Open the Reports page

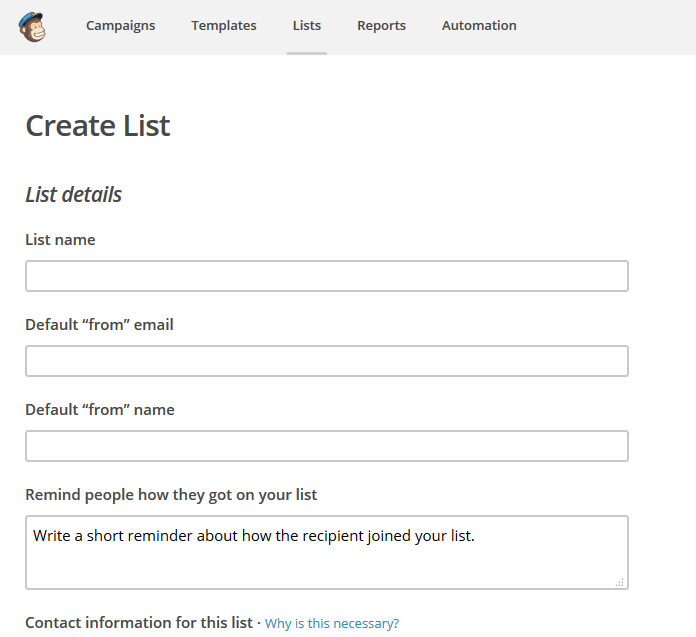tap(381, 26)
